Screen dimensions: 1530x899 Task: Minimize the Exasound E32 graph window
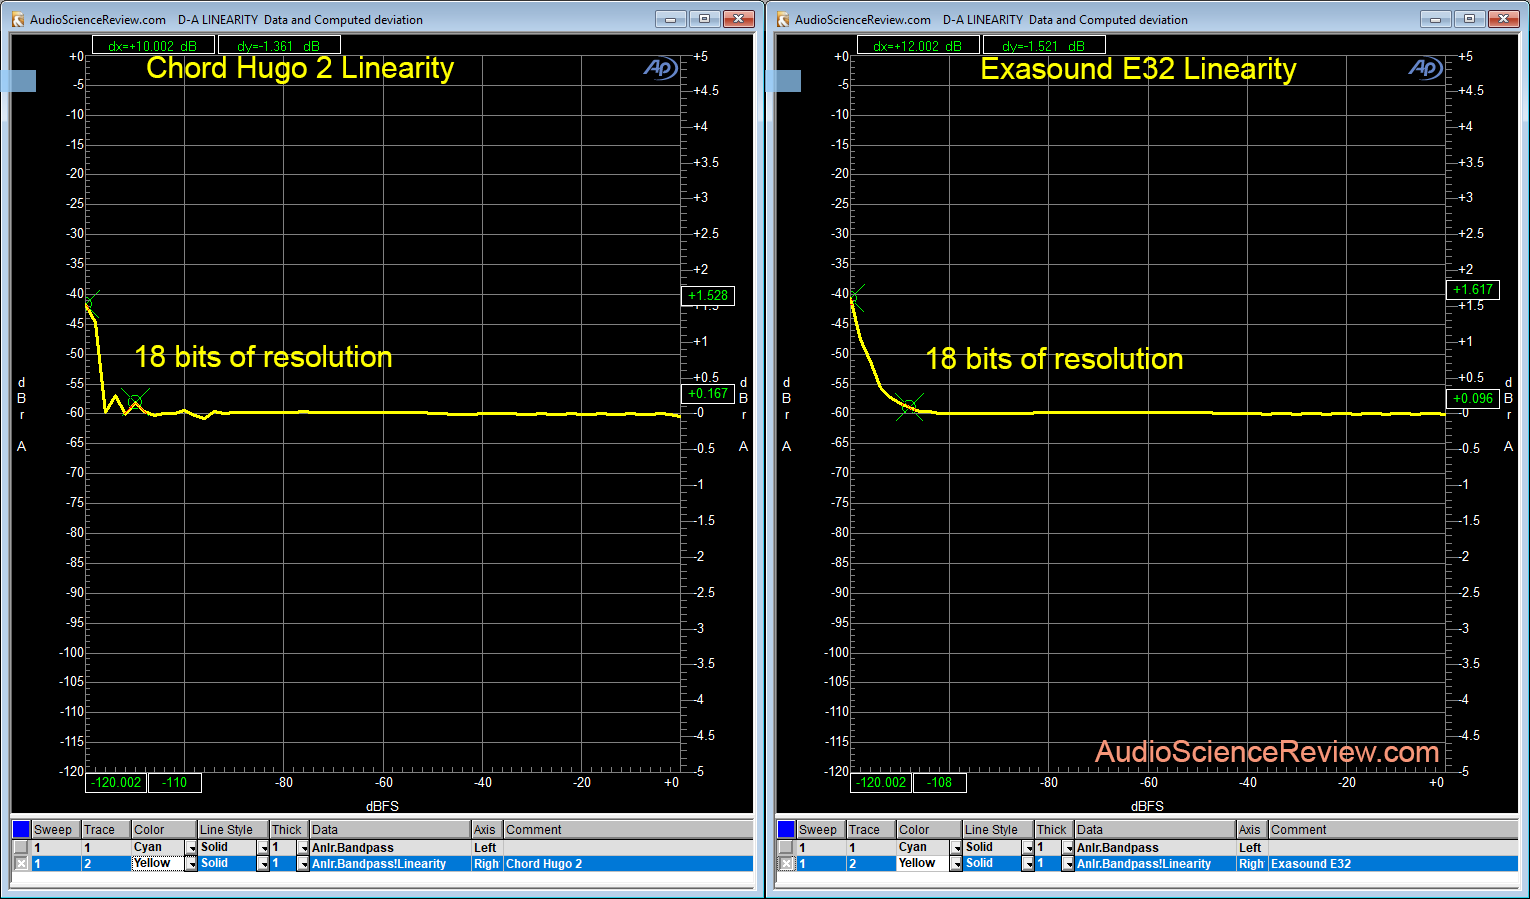click(1435, 19)
